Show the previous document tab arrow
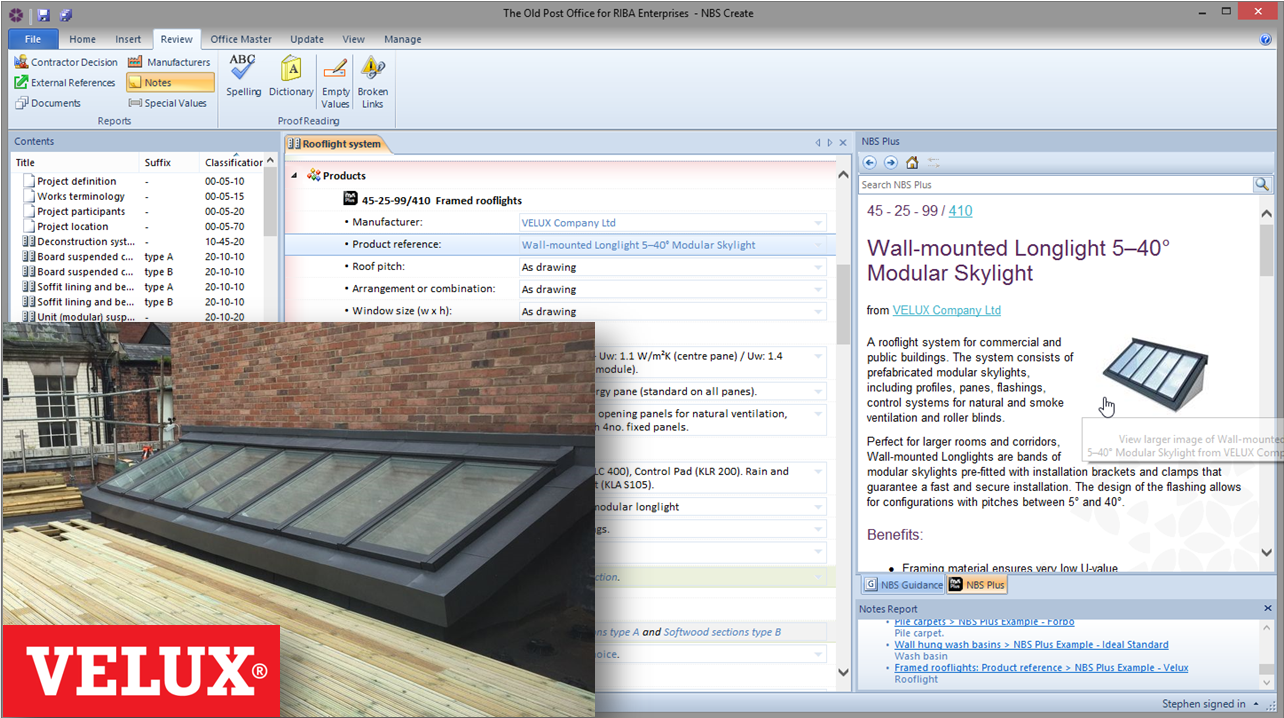The width and height of the screenshot is (1284, 718). pyautogui.click(x=818, y=143)
